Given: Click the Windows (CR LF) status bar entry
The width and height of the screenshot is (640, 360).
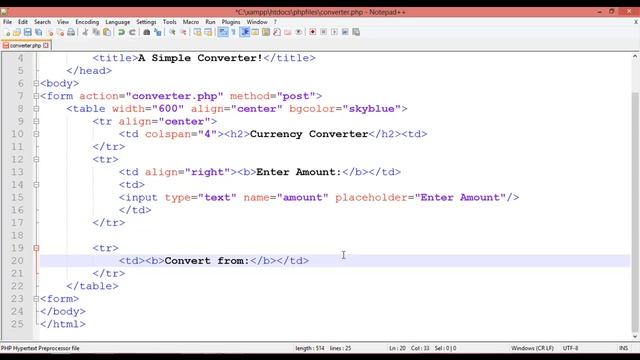Looking at the screenshot, I should click(x=532, y=348).
